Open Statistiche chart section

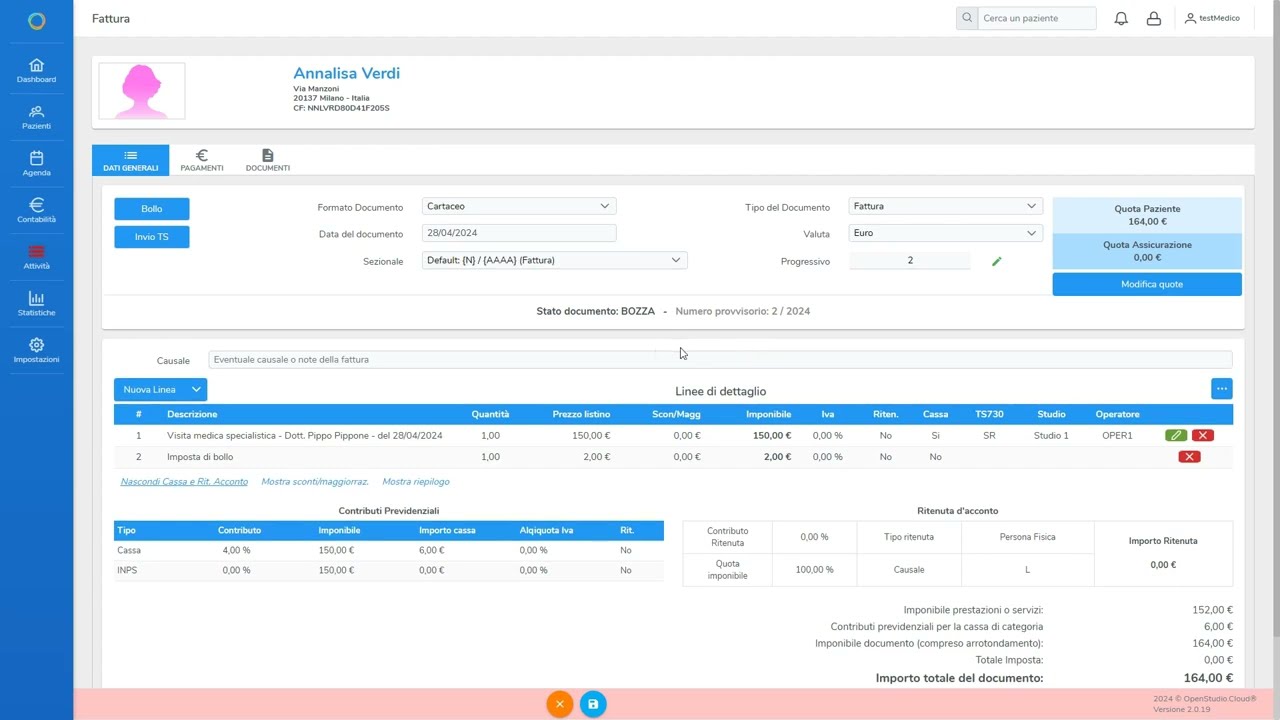click(x=36, y=304)
